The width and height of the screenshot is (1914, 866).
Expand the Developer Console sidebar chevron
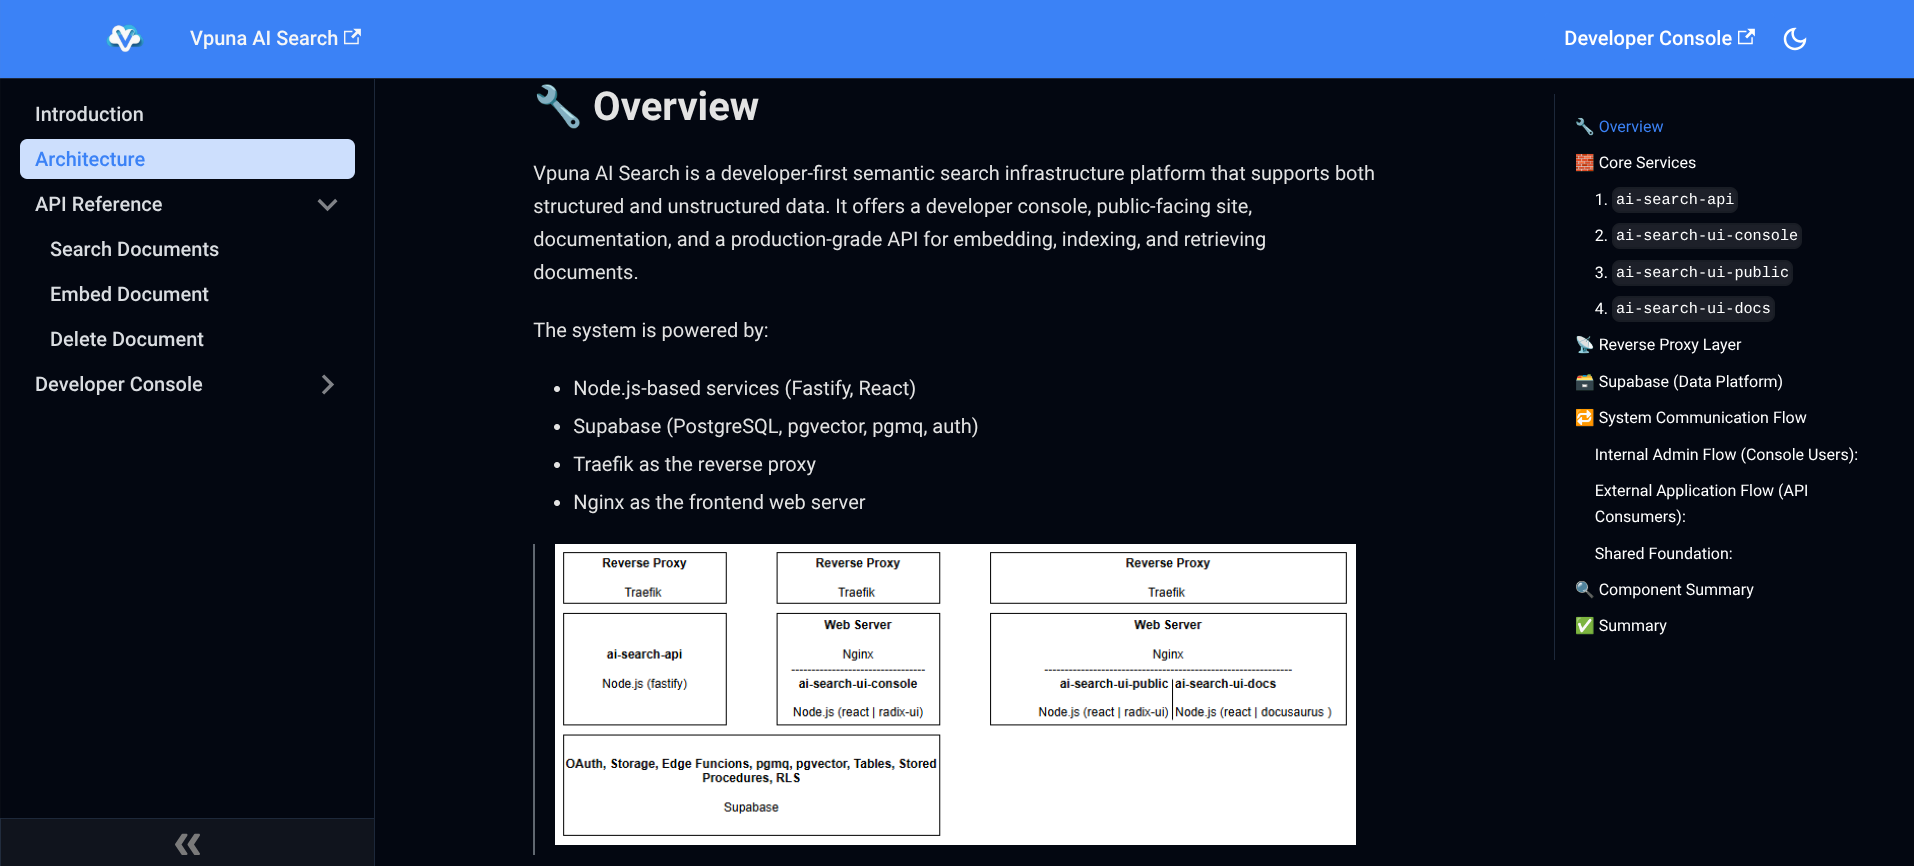point(327,384)
